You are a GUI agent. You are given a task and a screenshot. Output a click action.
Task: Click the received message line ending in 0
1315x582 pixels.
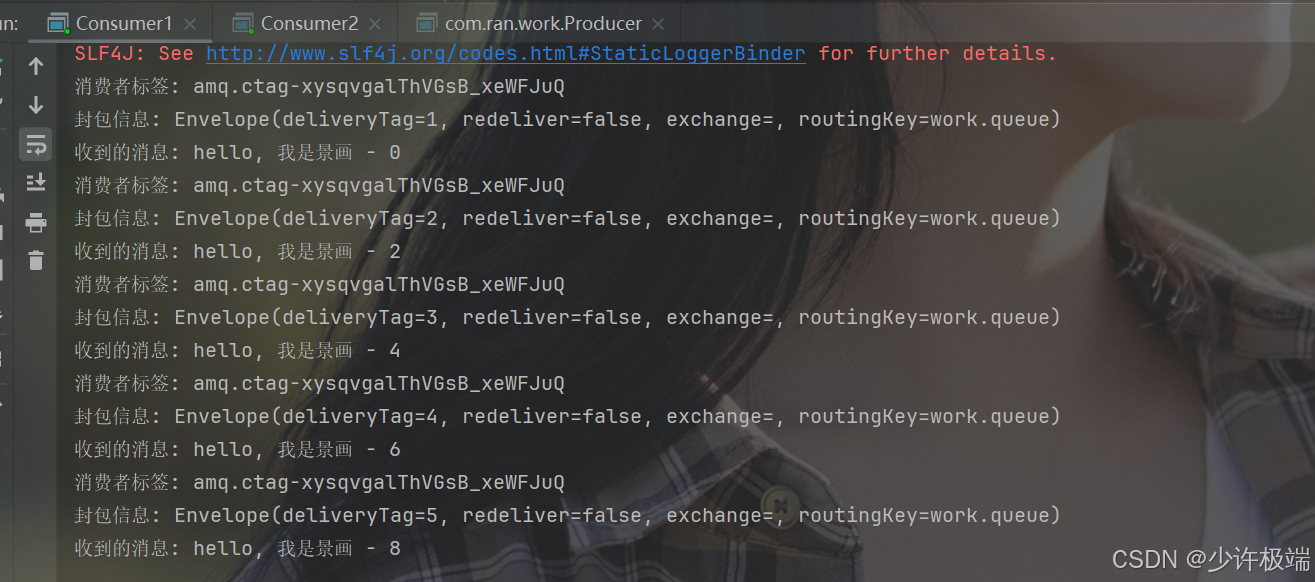point(237,153)
